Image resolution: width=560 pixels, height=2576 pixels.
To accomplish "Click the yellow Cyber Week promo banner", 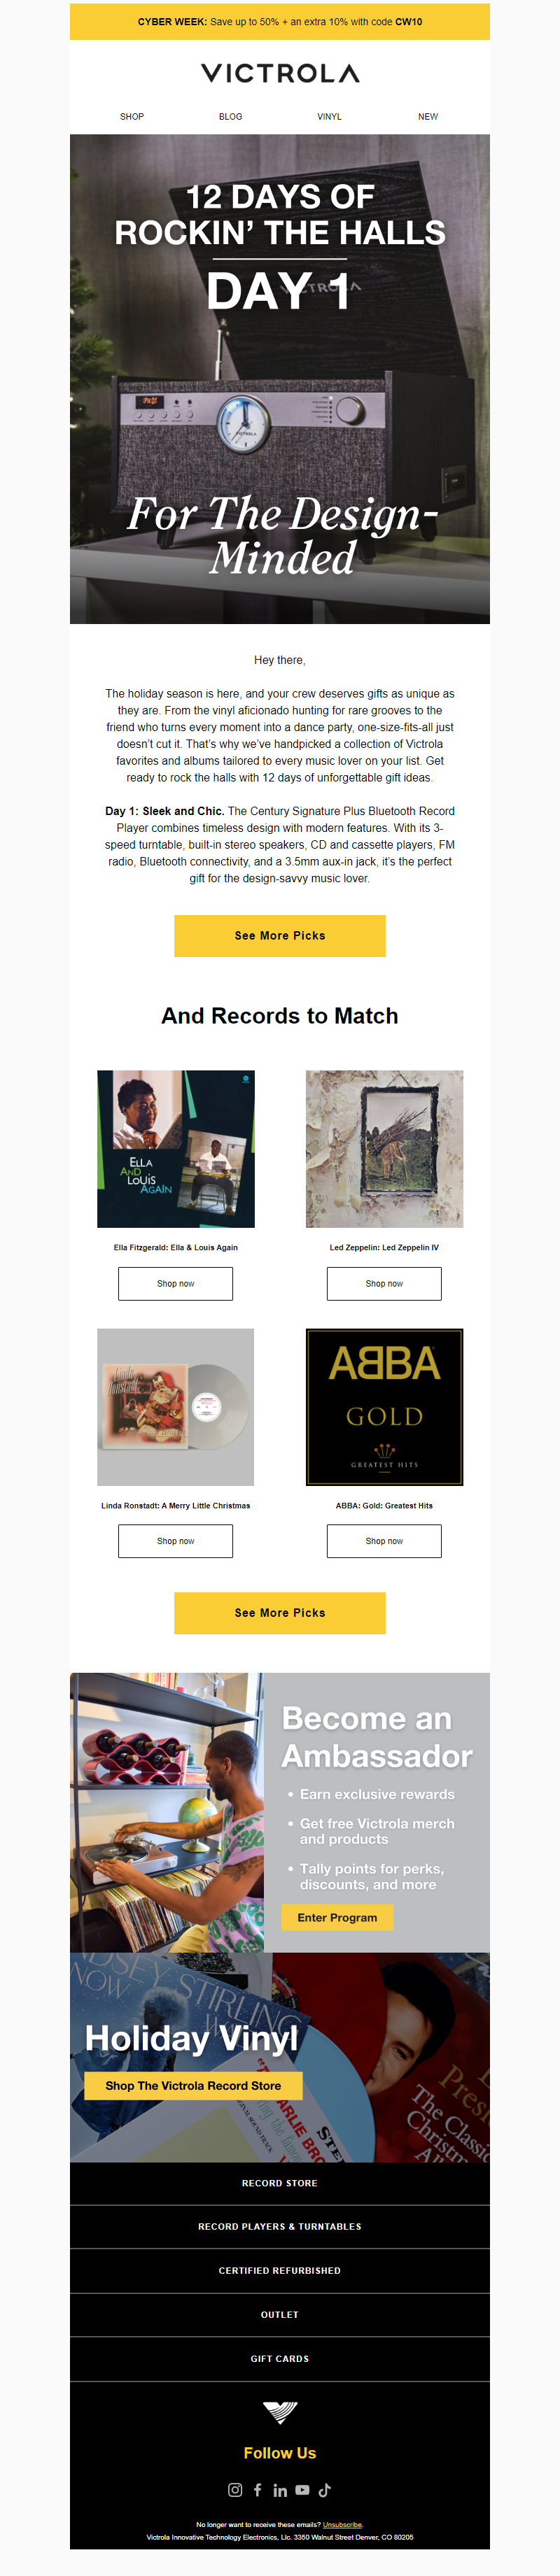I will [280, 21].
